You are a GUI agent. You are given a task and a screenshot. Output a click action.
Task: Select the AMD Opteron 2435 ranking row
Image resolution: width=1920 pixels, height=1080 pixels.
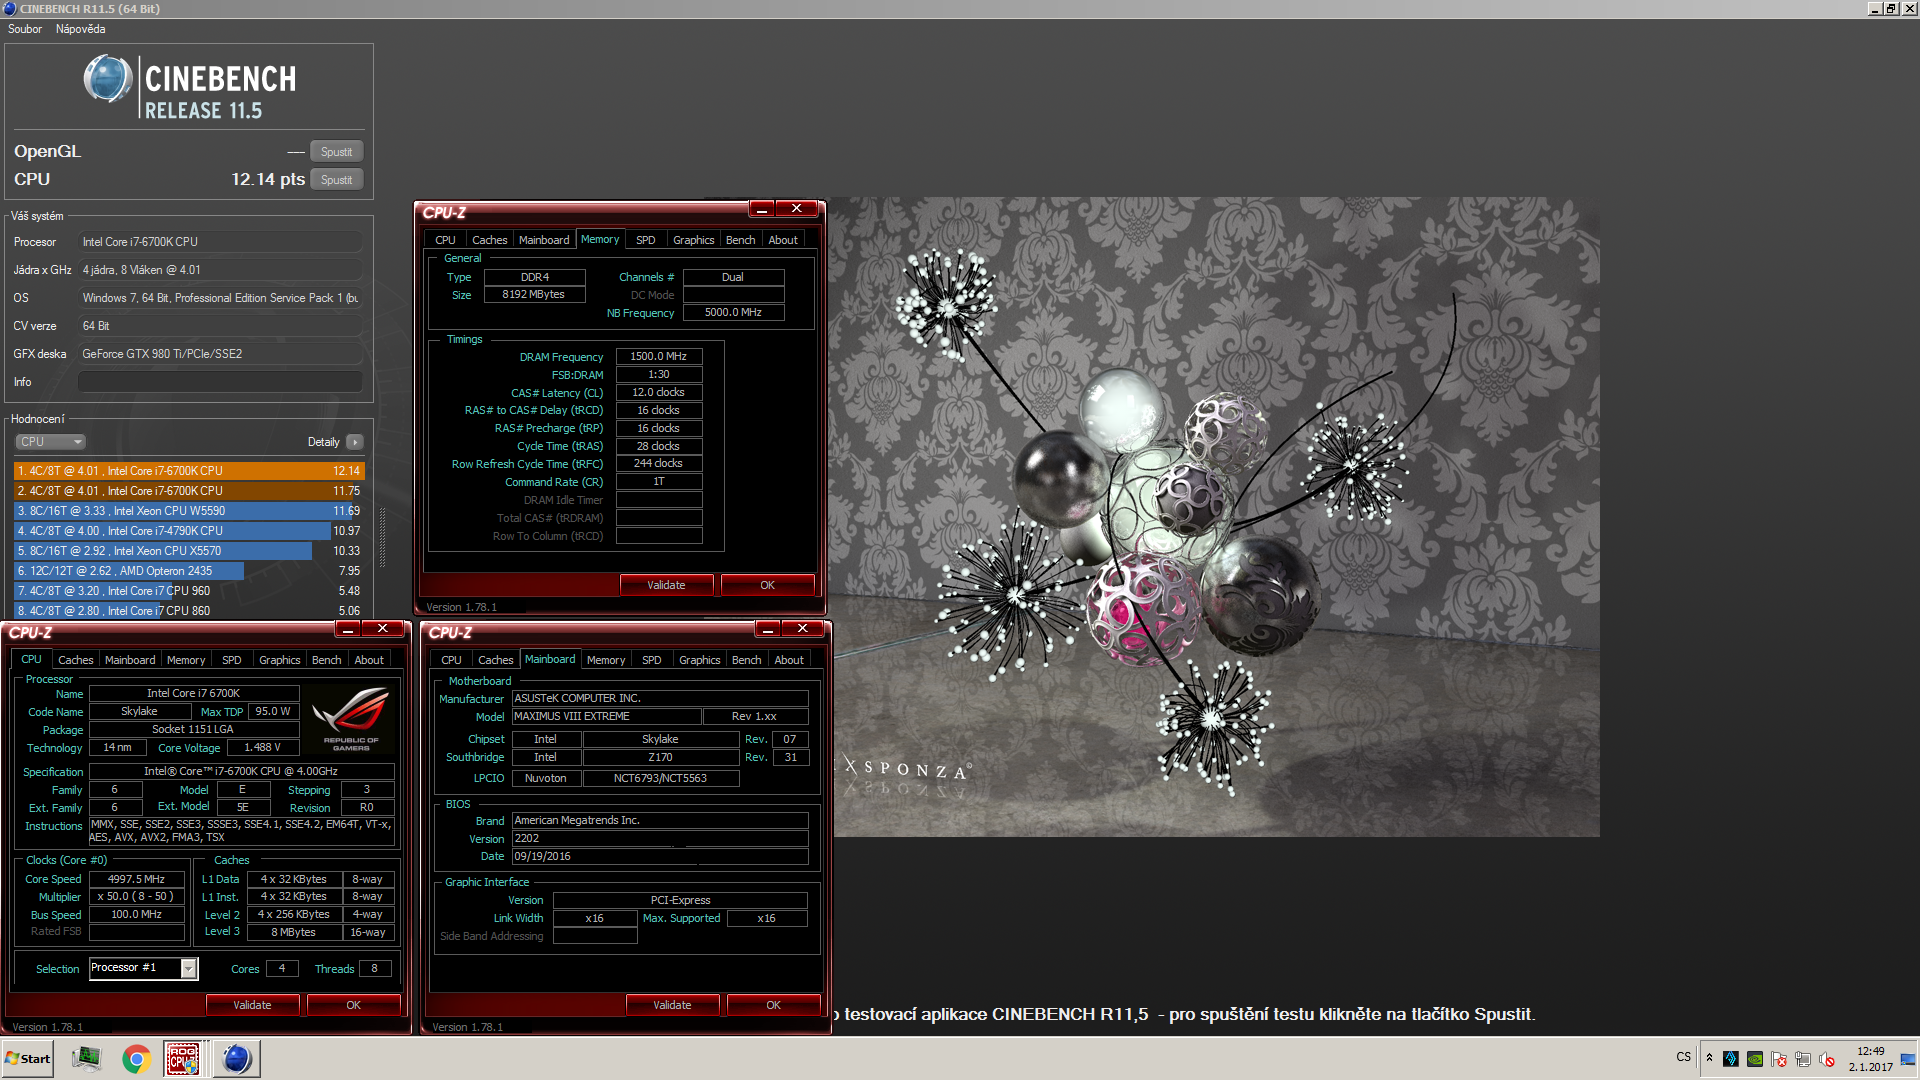tap(189, 571)
